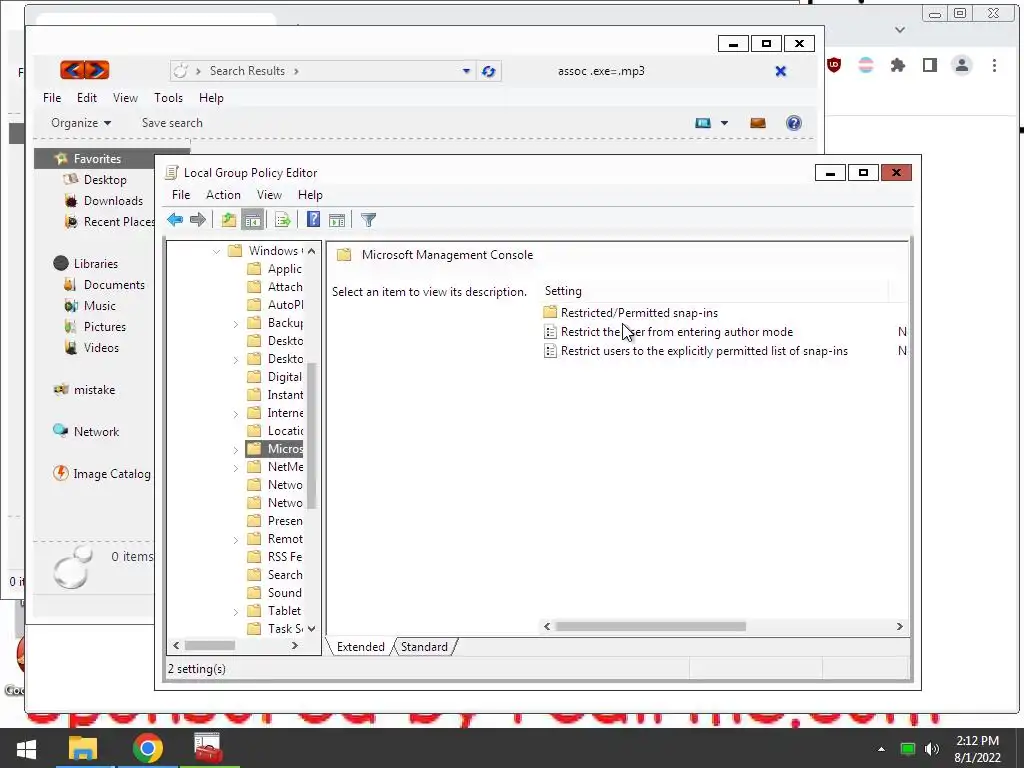The height and width of the screenshot is (768, 1024).
Task: Expand the NetMeeting tree folder
Action: click(236, 468)
